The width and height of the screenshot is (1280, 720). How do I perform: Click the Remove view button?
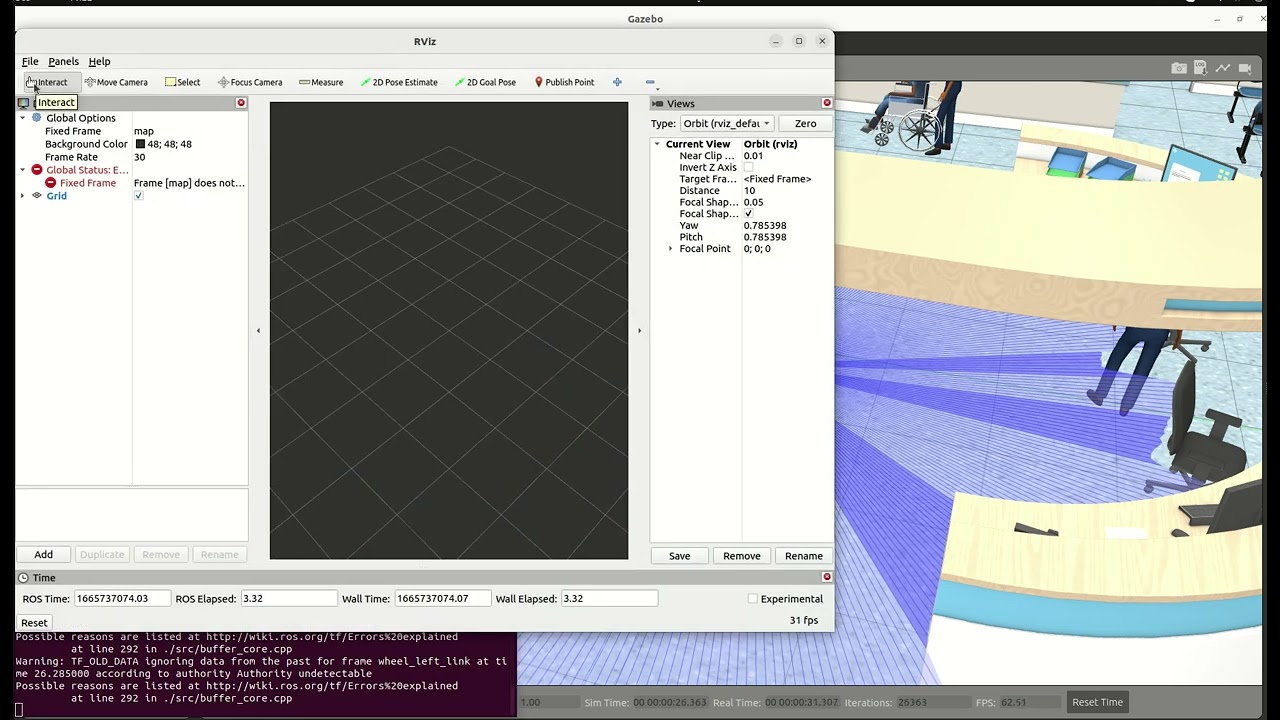[741, 556]
